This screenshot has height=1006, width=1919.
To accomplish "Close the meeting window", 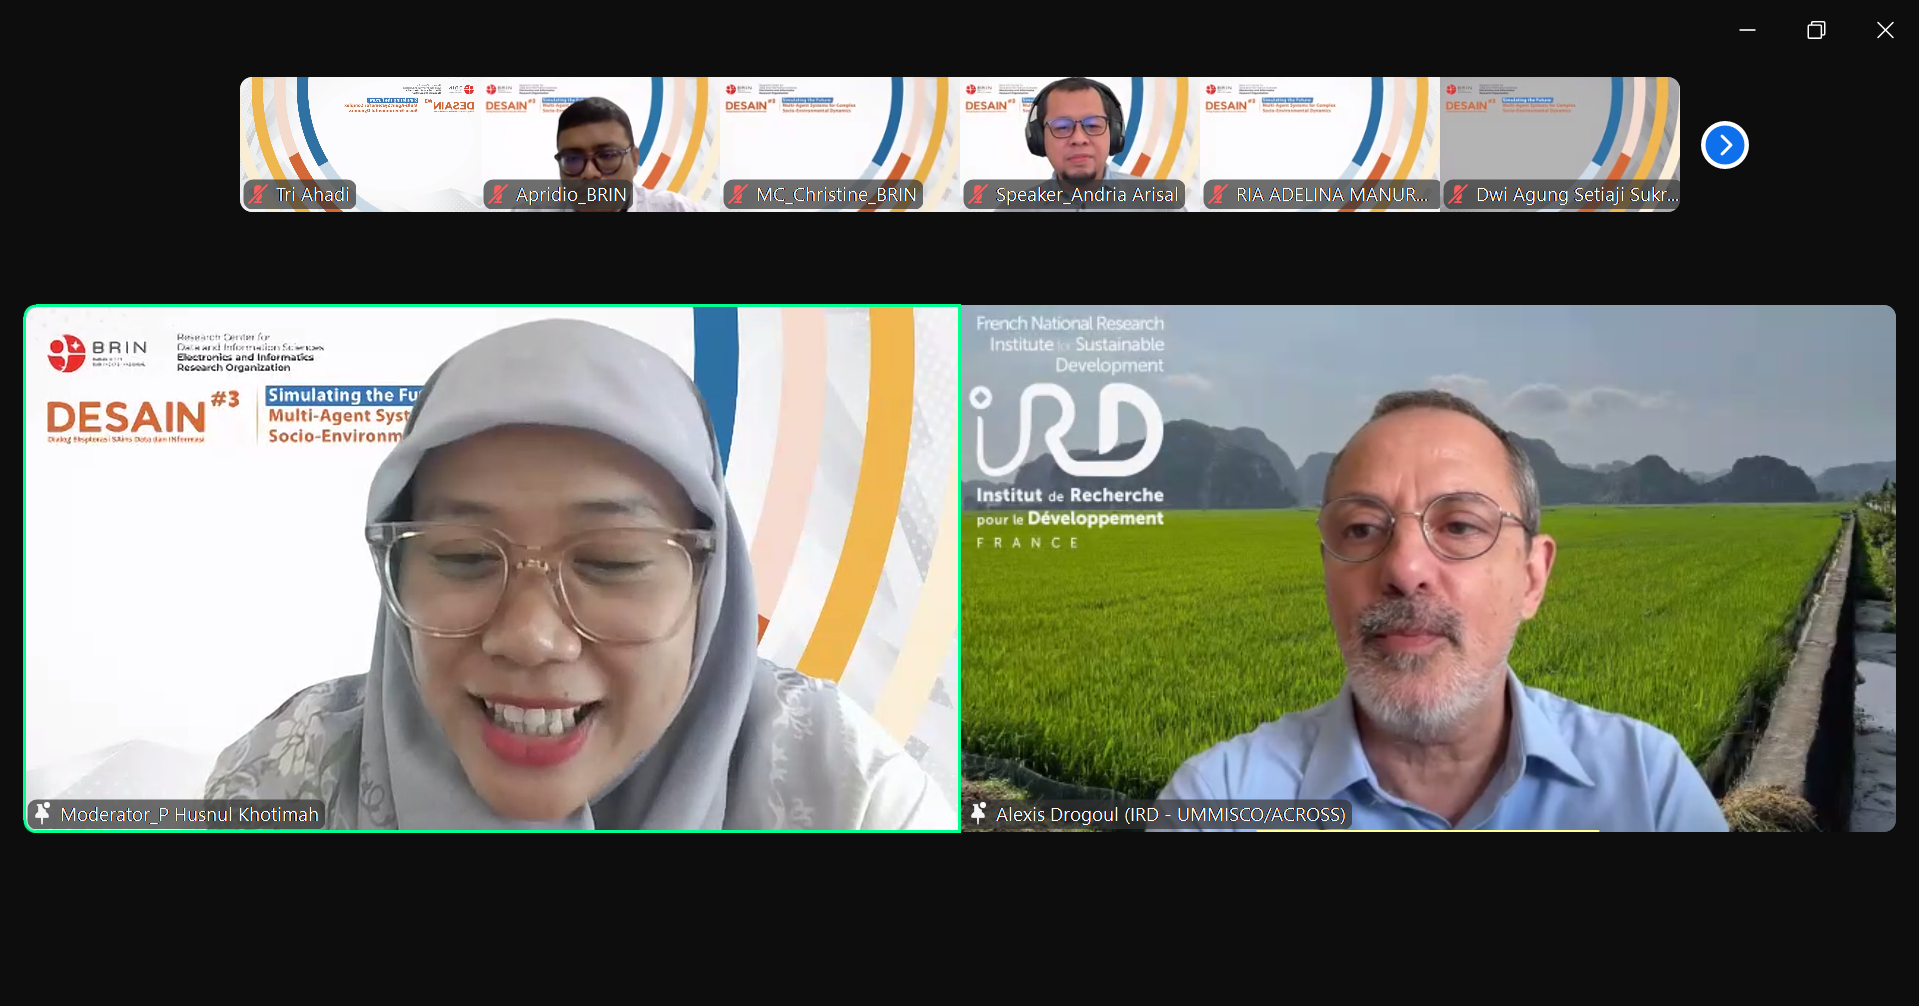I will click(1885, 30).
